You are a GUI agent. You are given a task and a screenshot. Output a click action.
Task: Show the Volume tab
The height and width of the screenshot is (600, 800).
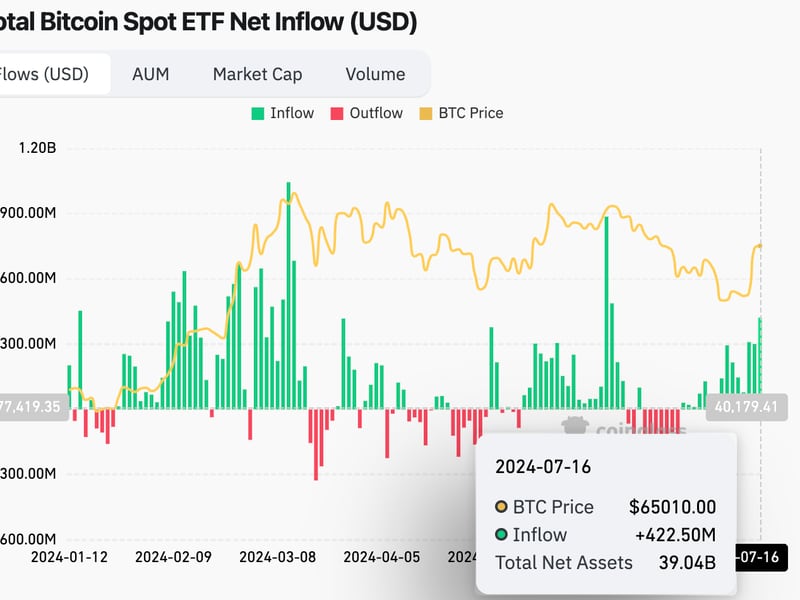tap(375, 74)
